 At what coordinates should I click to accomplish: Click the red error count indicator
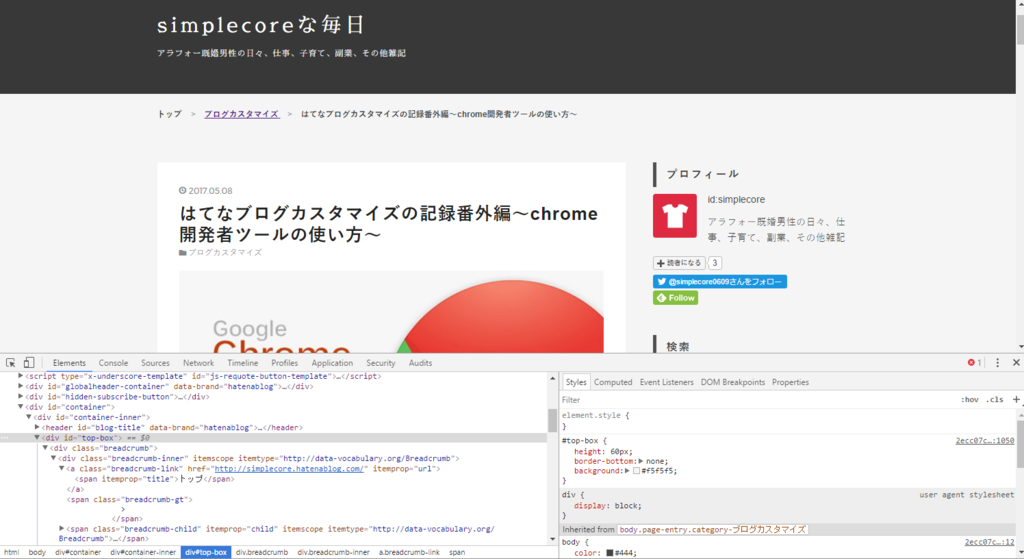click(974, 362)
